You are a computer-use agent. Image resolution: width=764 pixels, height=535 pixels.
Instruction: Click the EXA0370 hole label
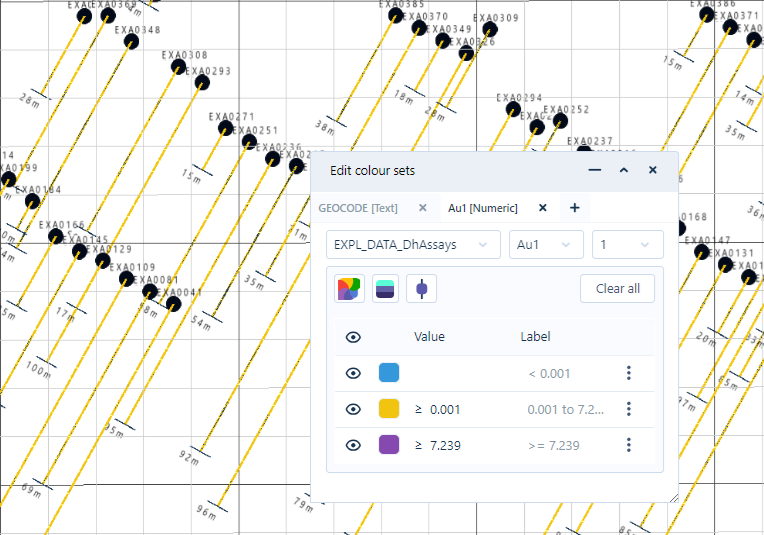[425, 17]
